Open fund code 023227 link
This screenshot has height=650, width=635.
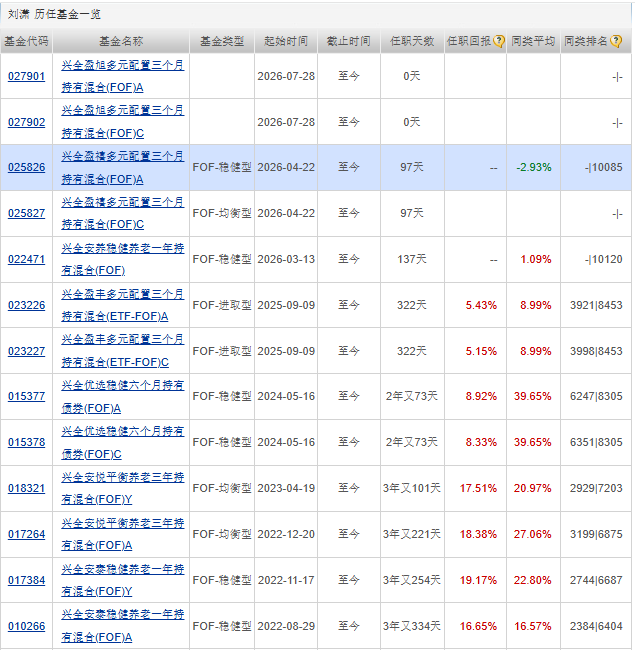point(27,351)
